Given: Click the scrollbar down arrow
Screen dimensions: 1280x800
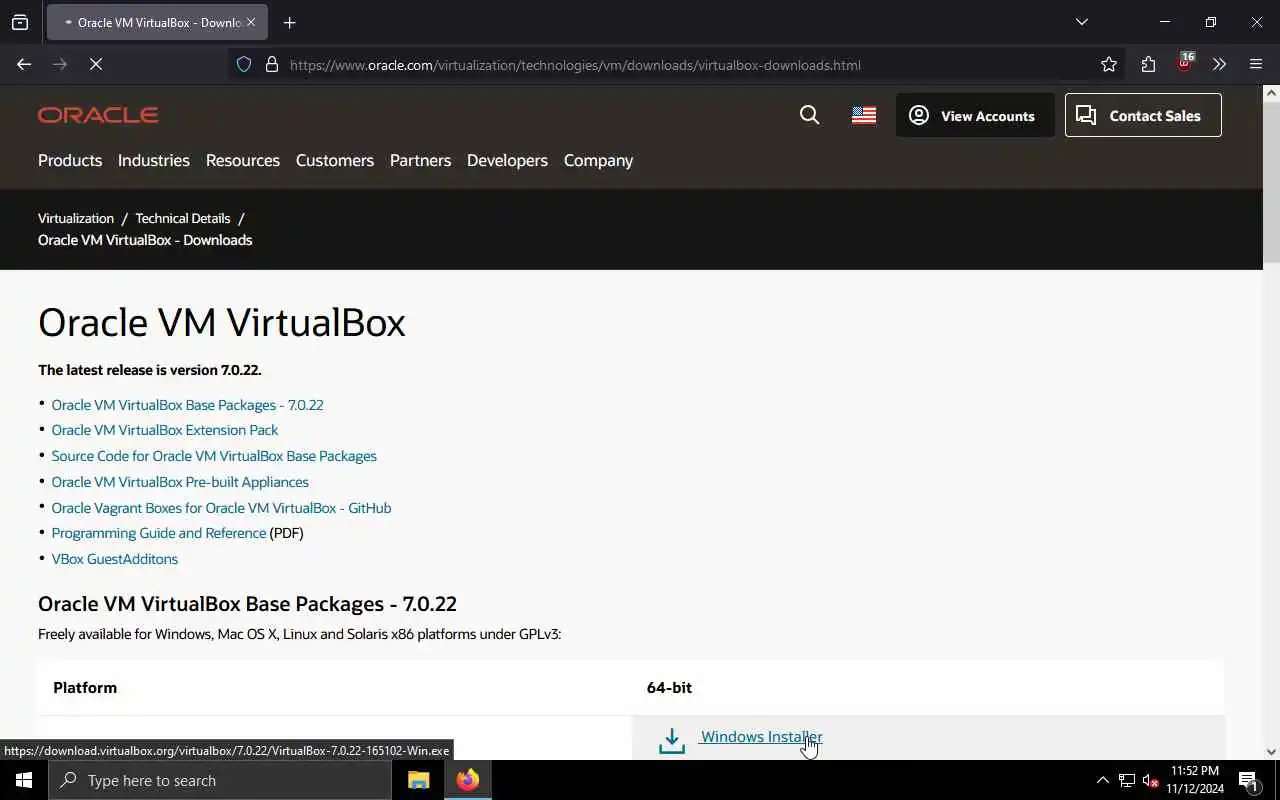Looking at the screenshot, I should click(x=1271, y=751).
